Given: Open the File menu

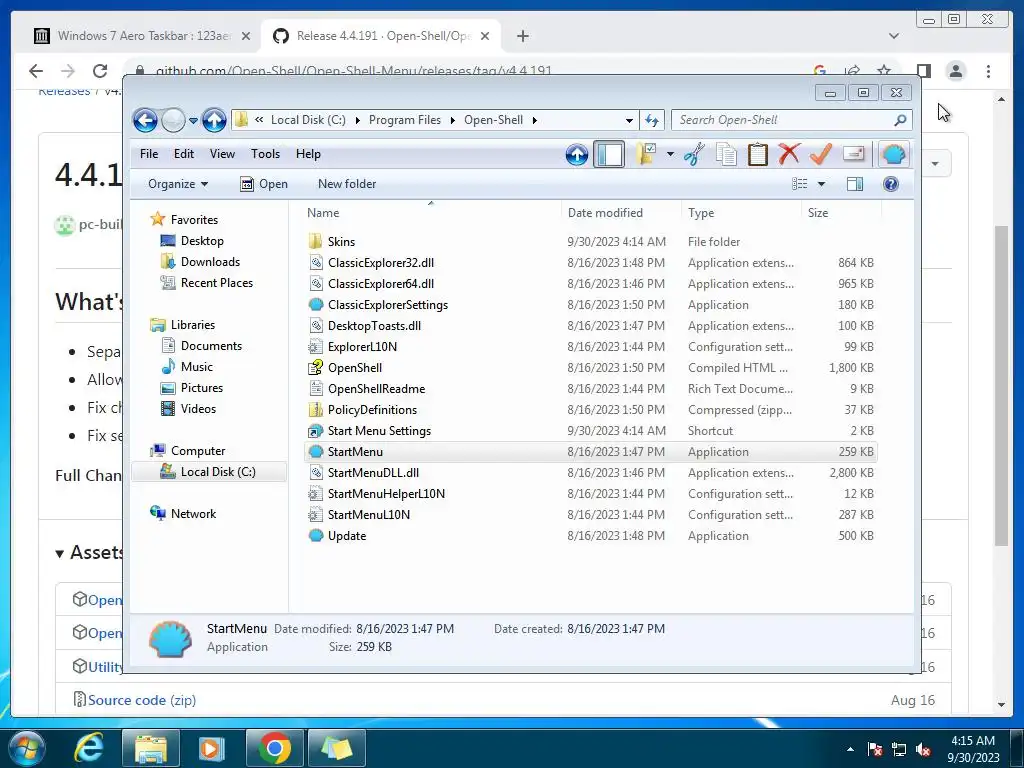Looking at the screenshot, I should pyautogui.click(x=149, y=154).
